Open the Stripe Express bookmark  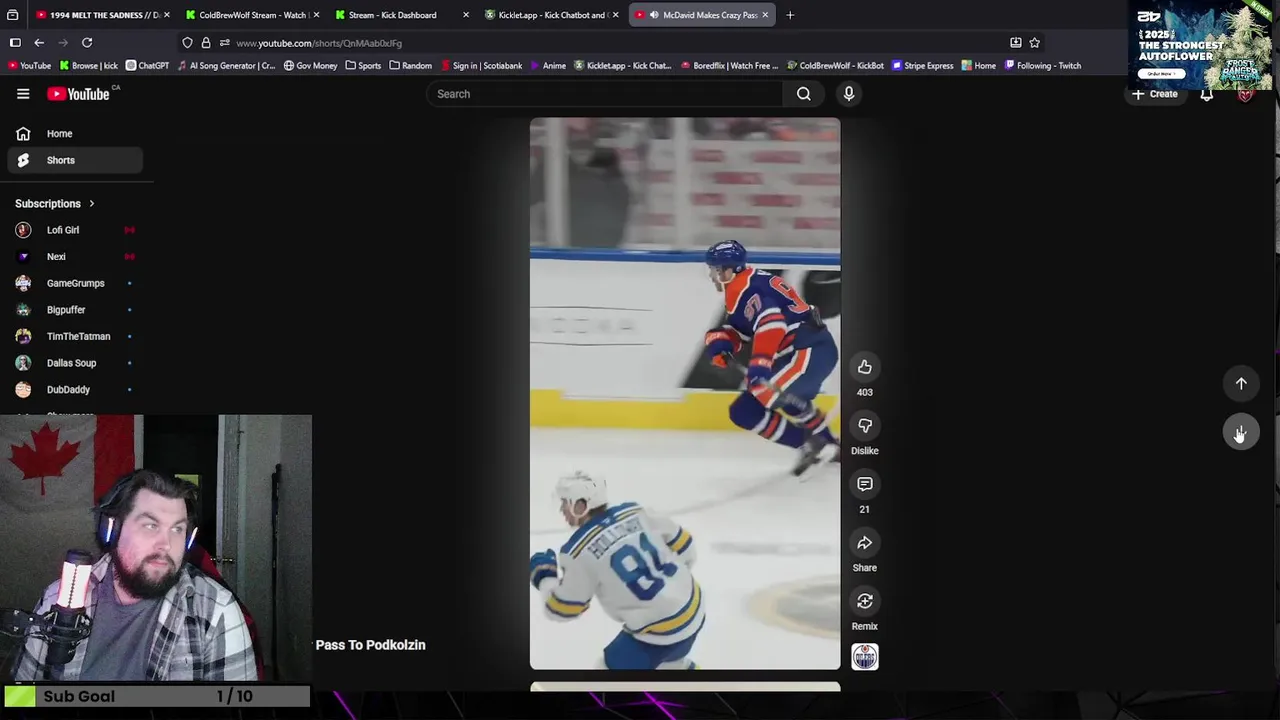[x=922, y=66]
